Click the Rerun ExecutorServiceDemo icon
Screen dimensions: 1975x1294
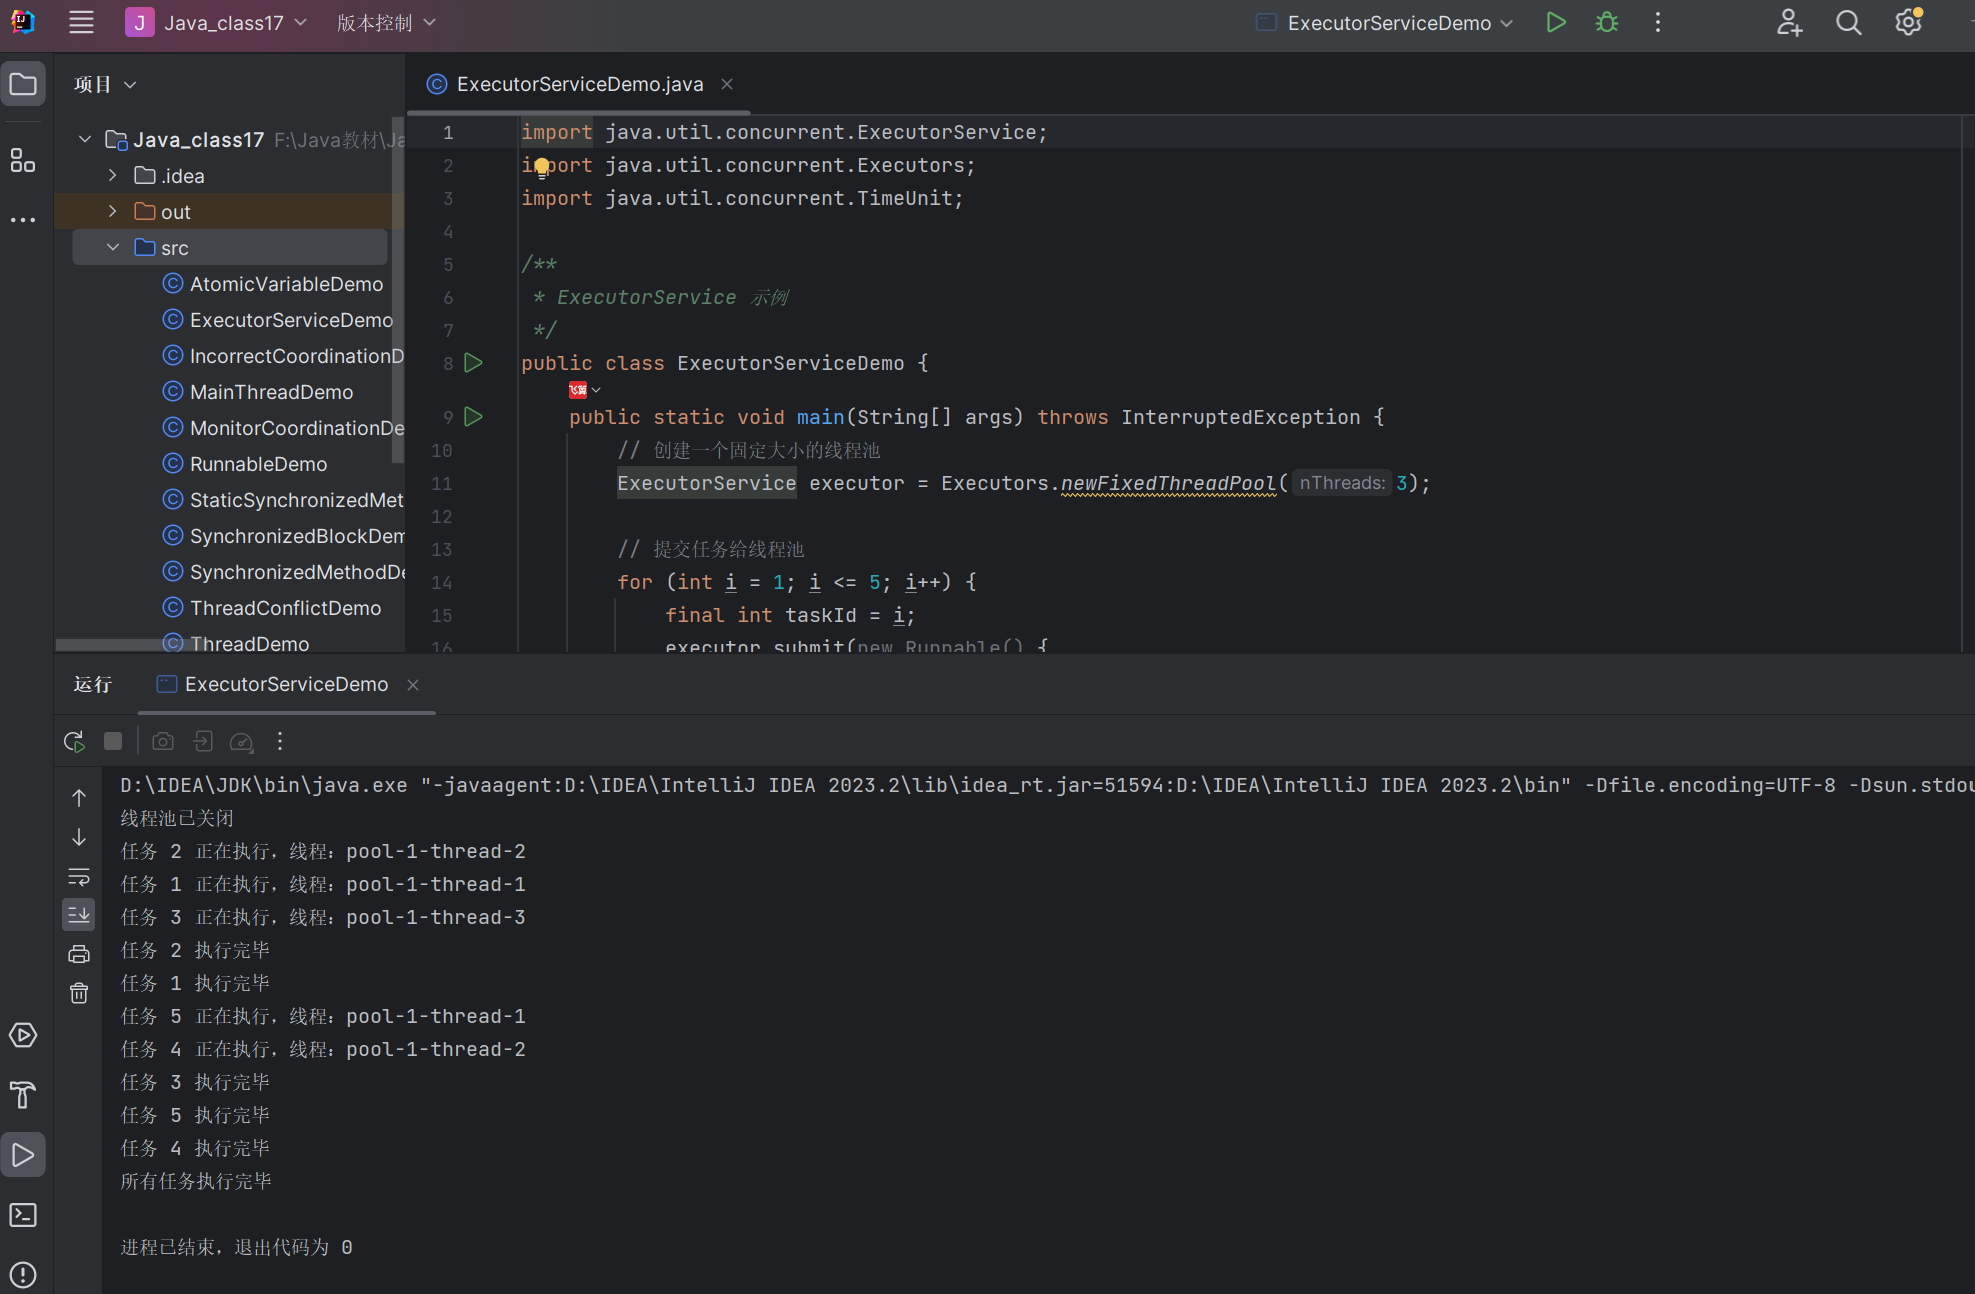[x=74, y=741]
